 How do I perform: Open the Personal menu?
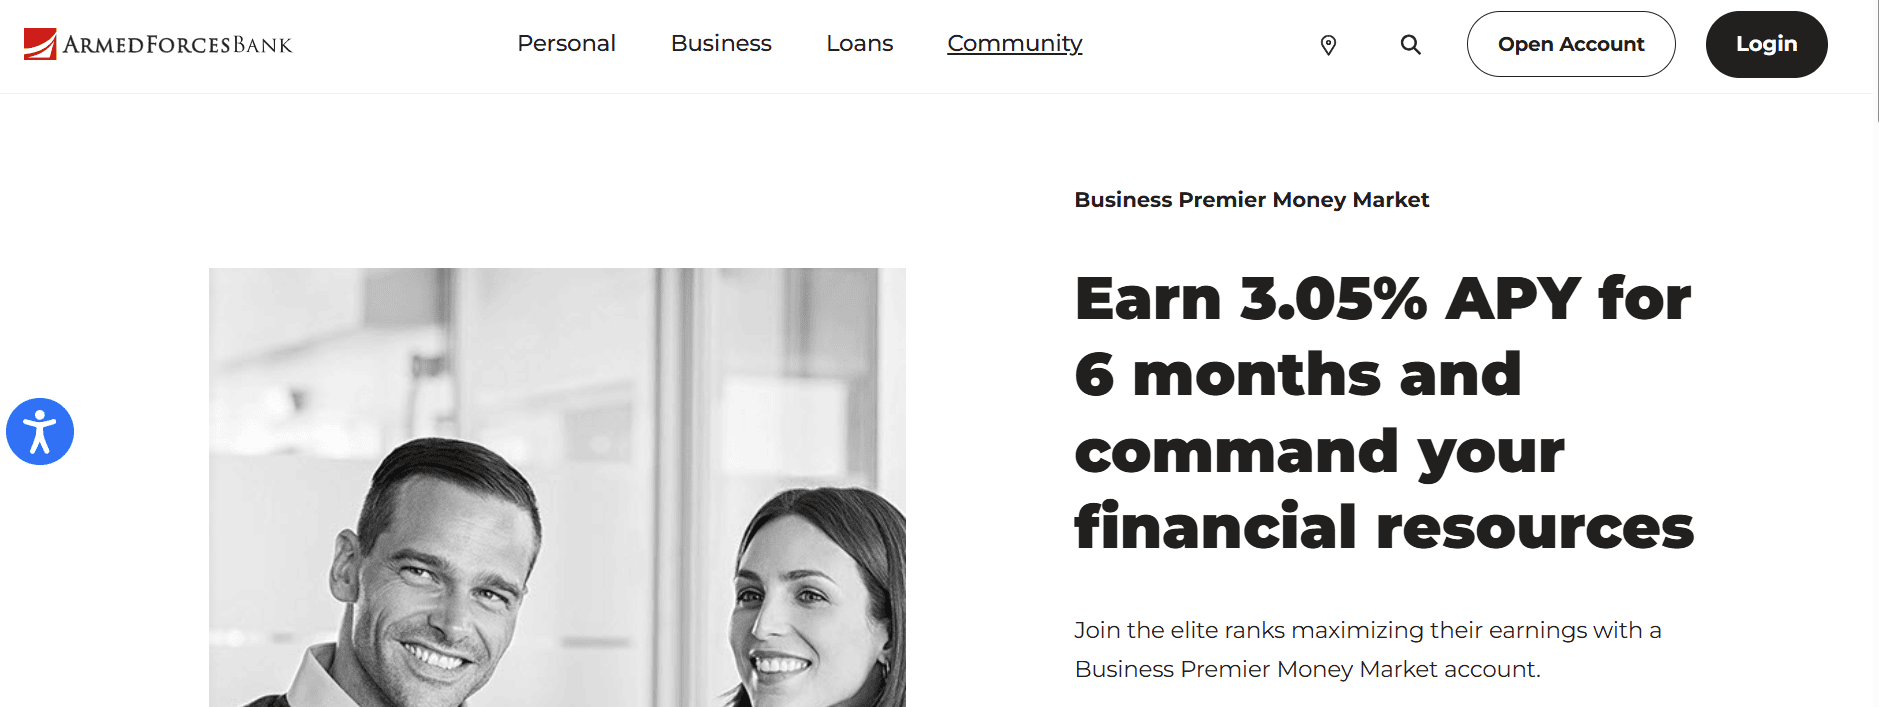[566, 44]
